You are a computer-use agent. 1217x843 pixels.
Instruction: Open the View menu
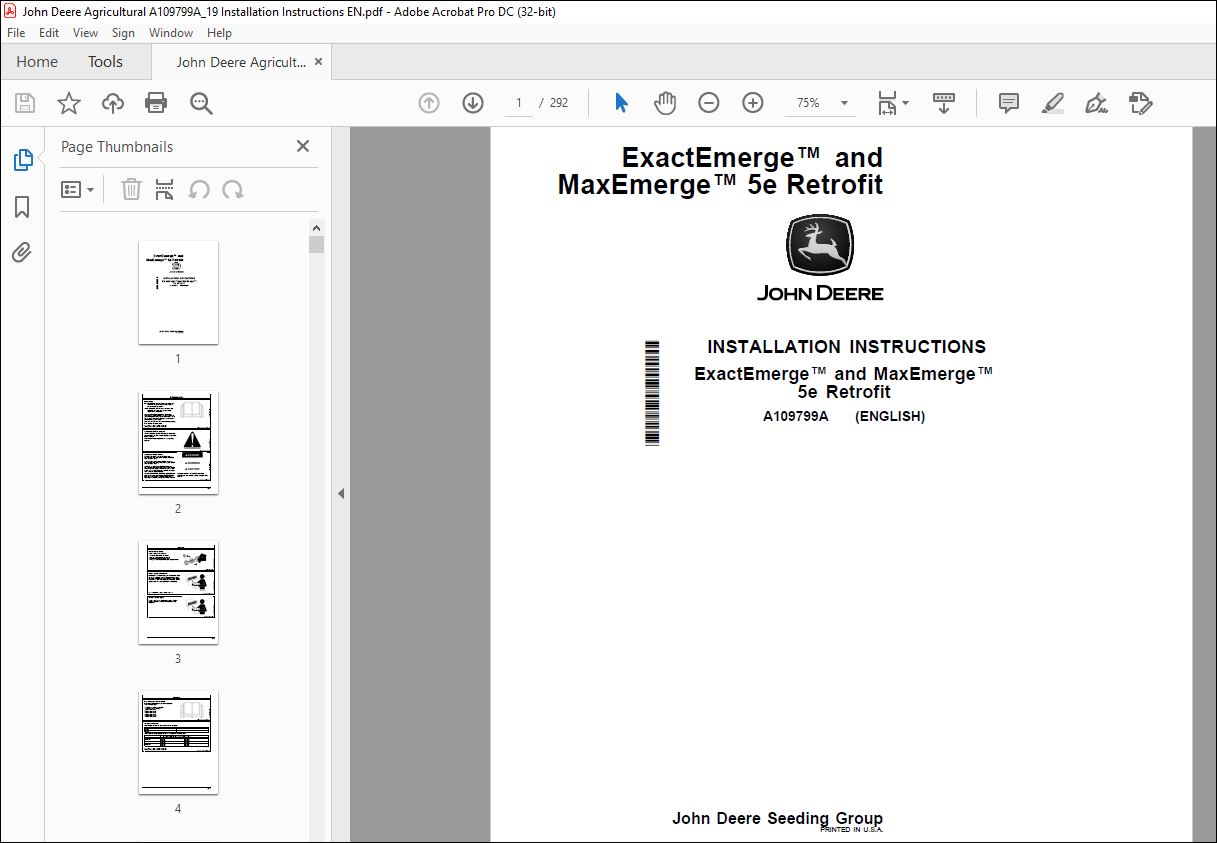(x=85, y=33)
